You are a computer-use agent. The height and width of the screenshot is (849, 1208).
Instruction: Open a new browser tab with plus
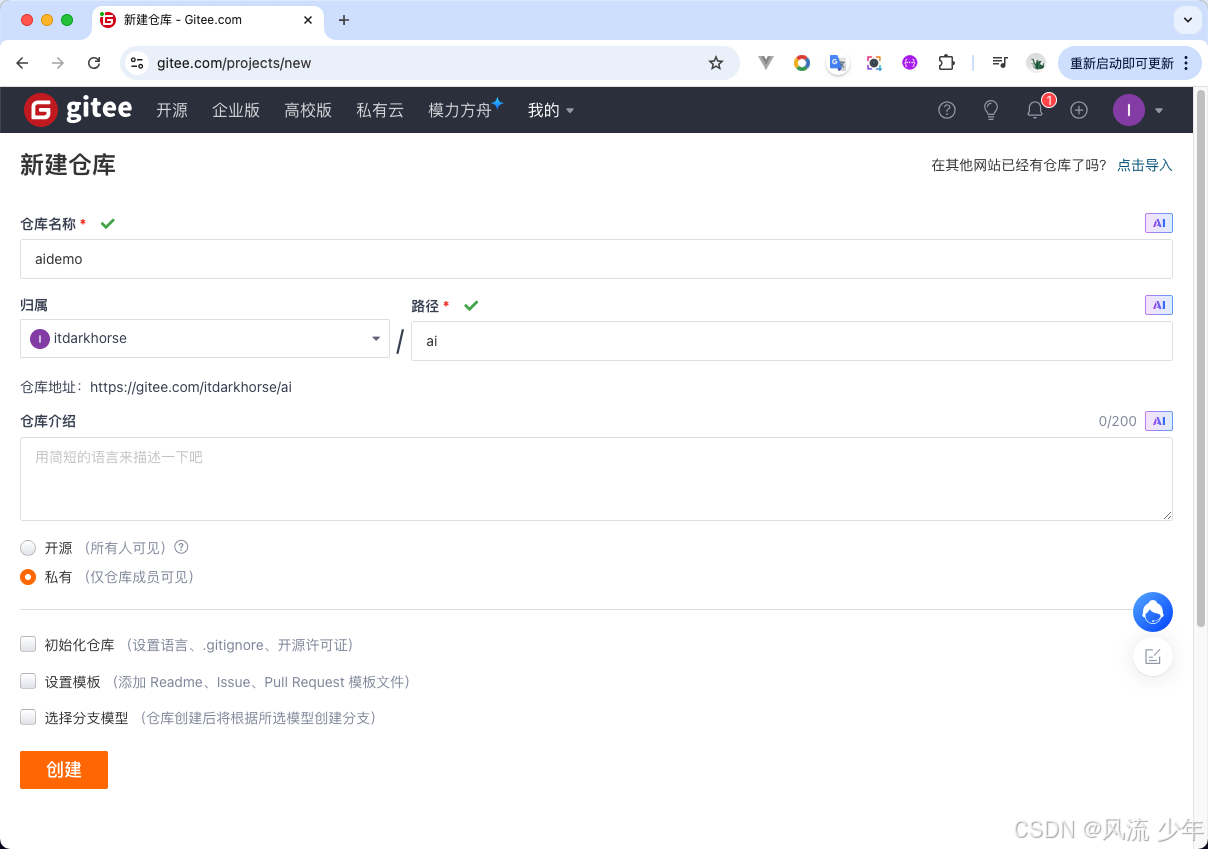point(344,20)
